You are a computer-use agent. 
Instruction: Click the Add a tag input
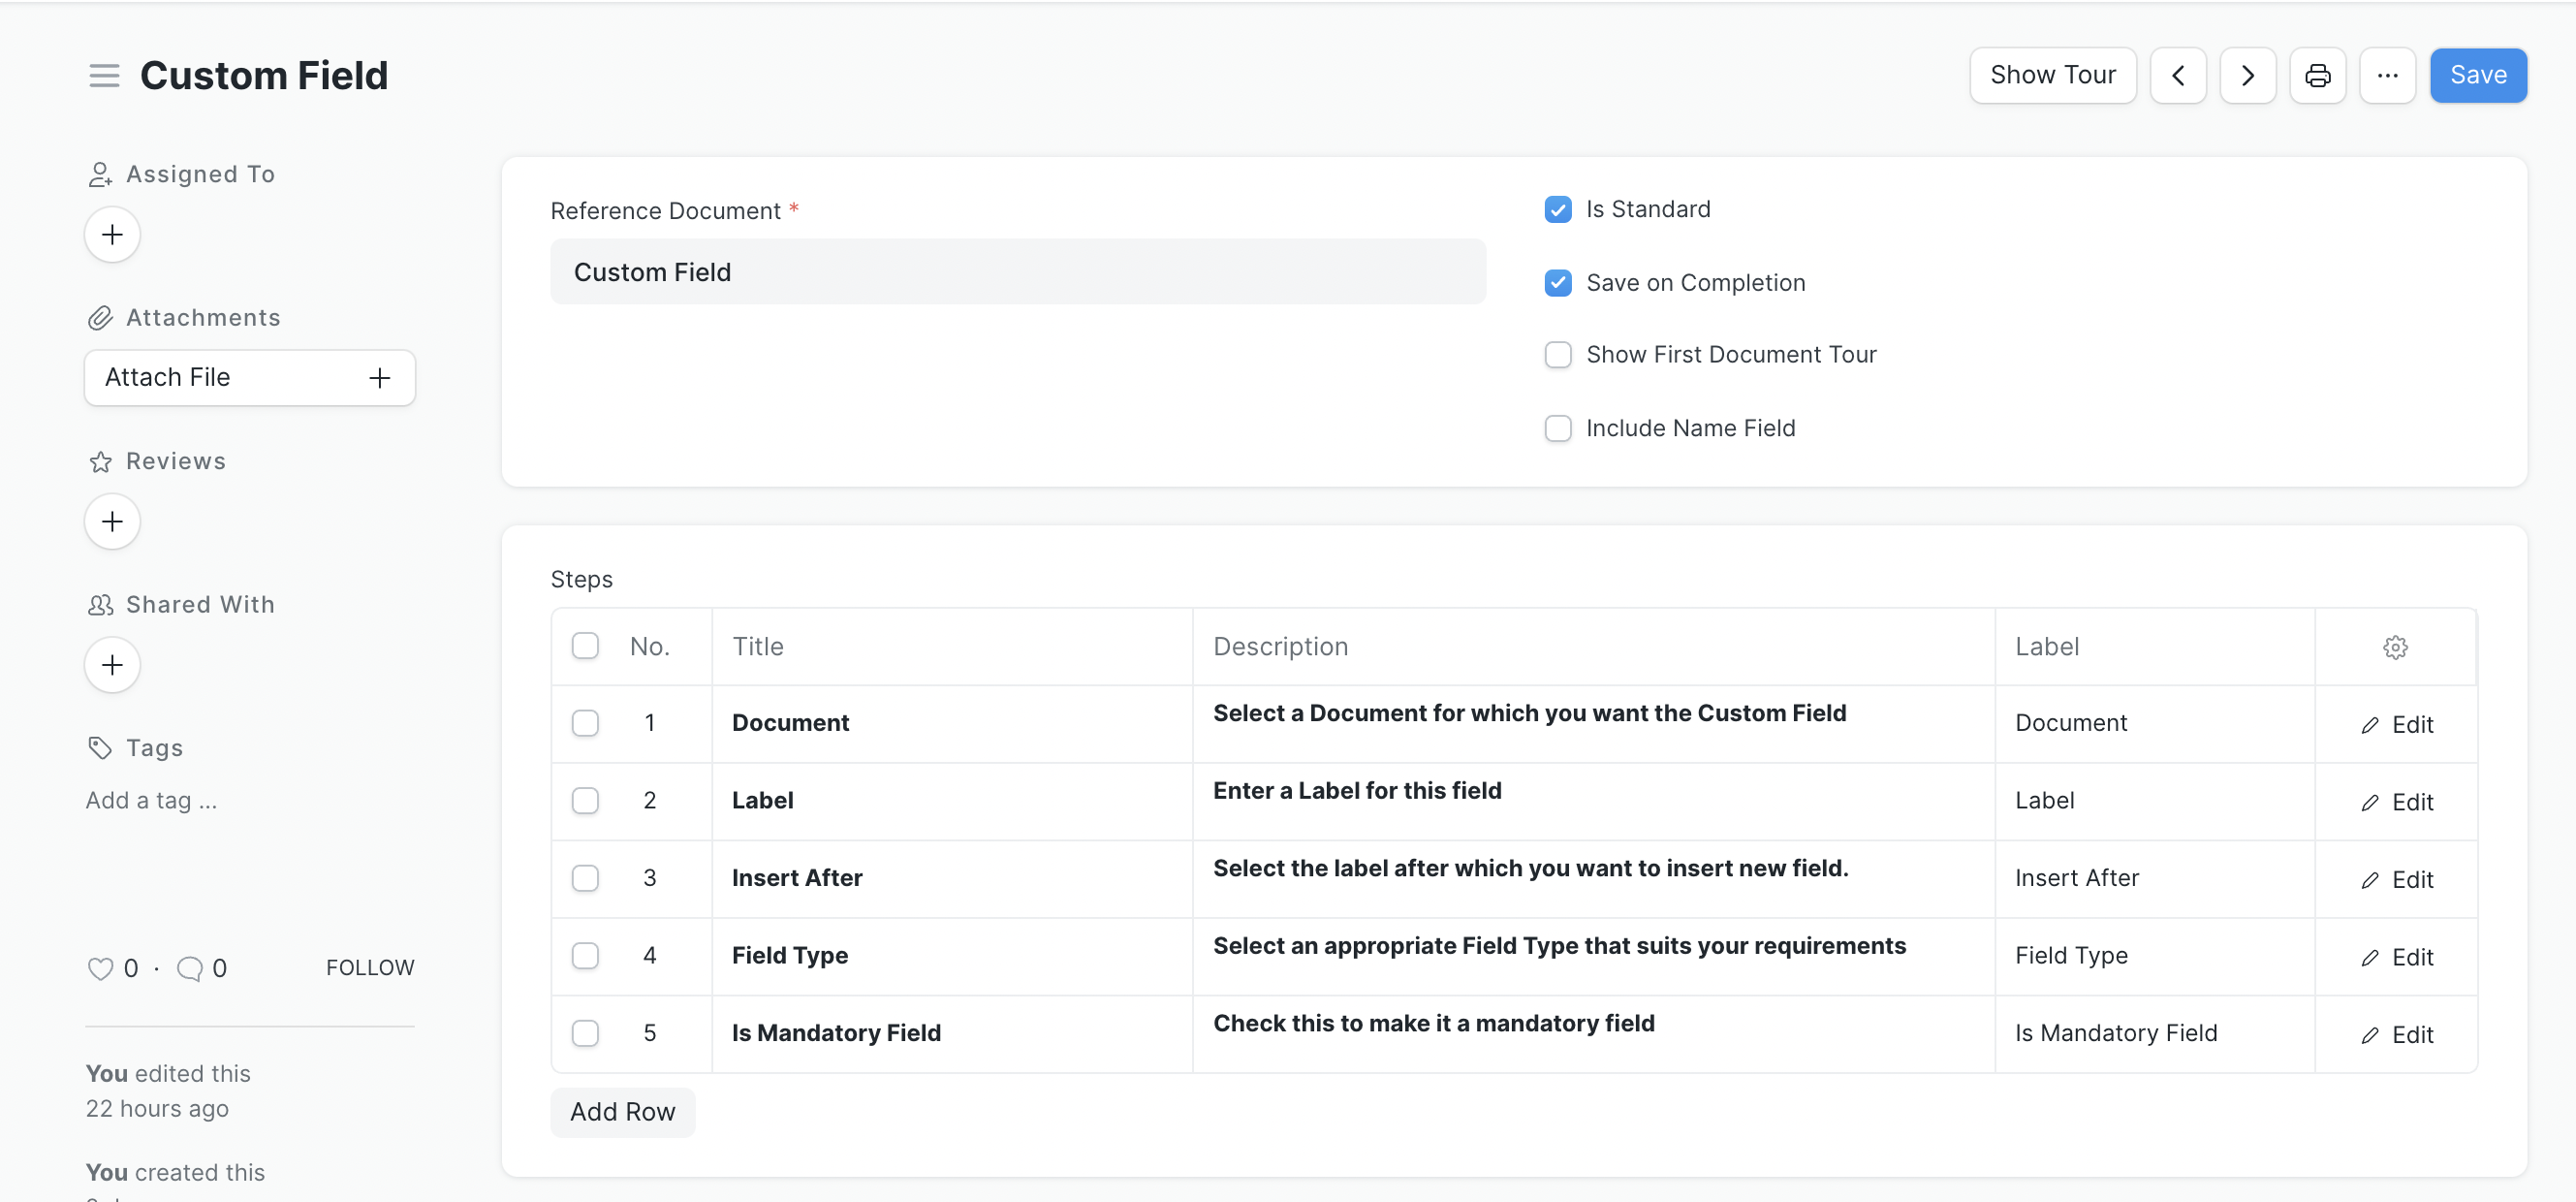point(151,800)
